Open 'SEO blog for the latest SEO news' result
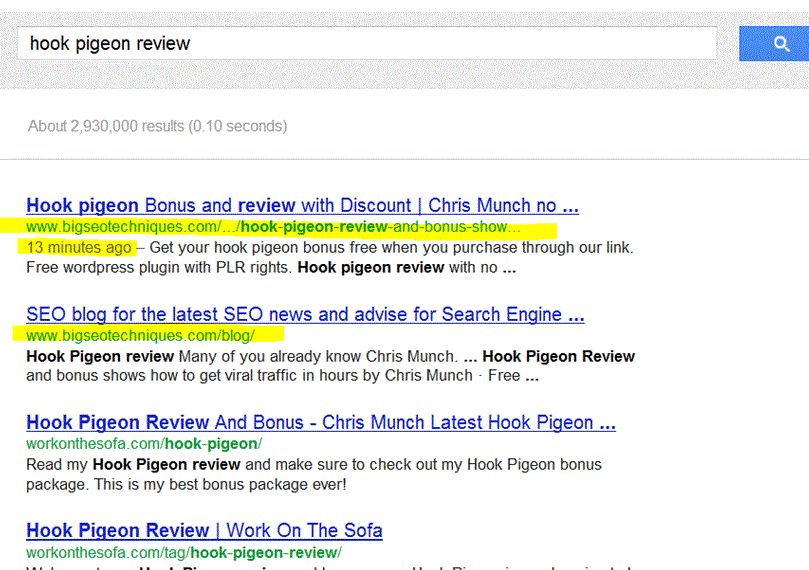This screenshot has width=809, height=570. coord(305,314)
